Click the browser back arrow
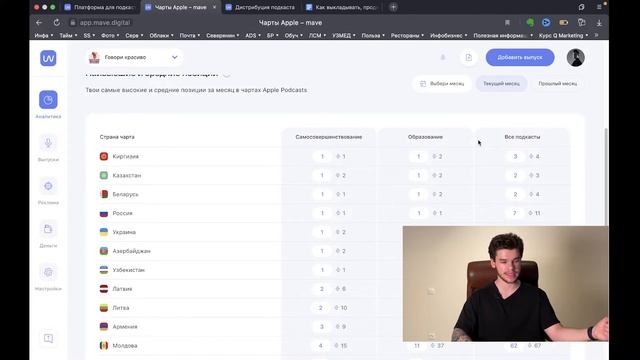The image size is (640, 360). 39,23
